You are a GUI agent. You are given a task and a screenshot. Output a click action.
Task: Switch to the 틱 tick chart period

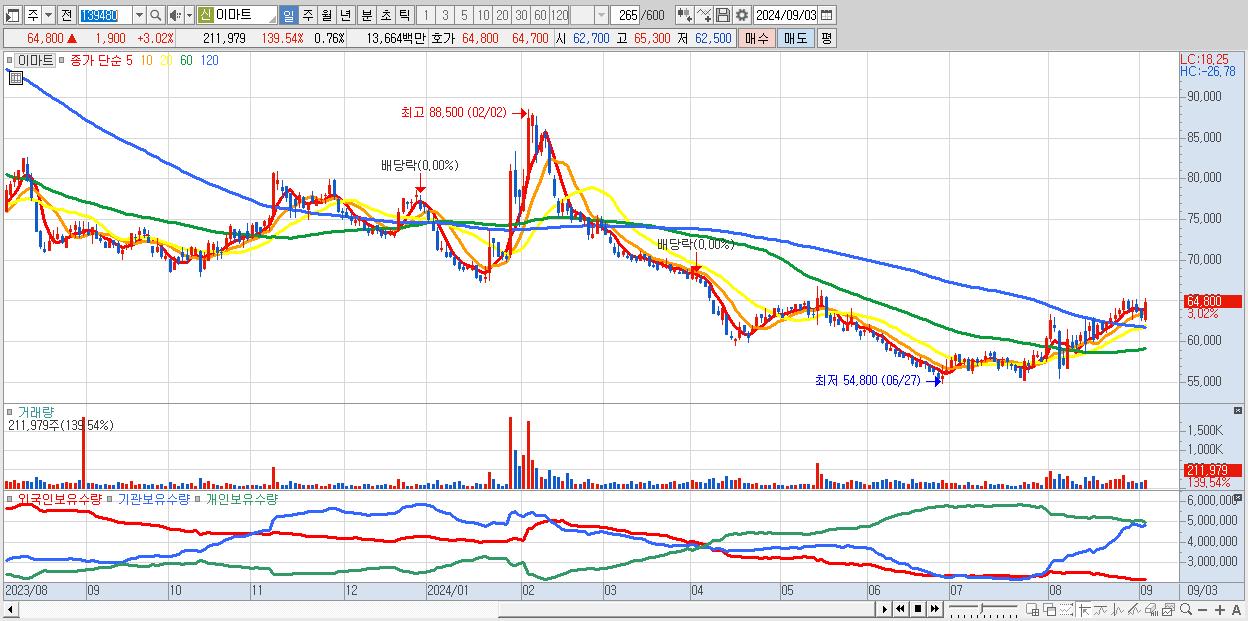tap(404, 16)
